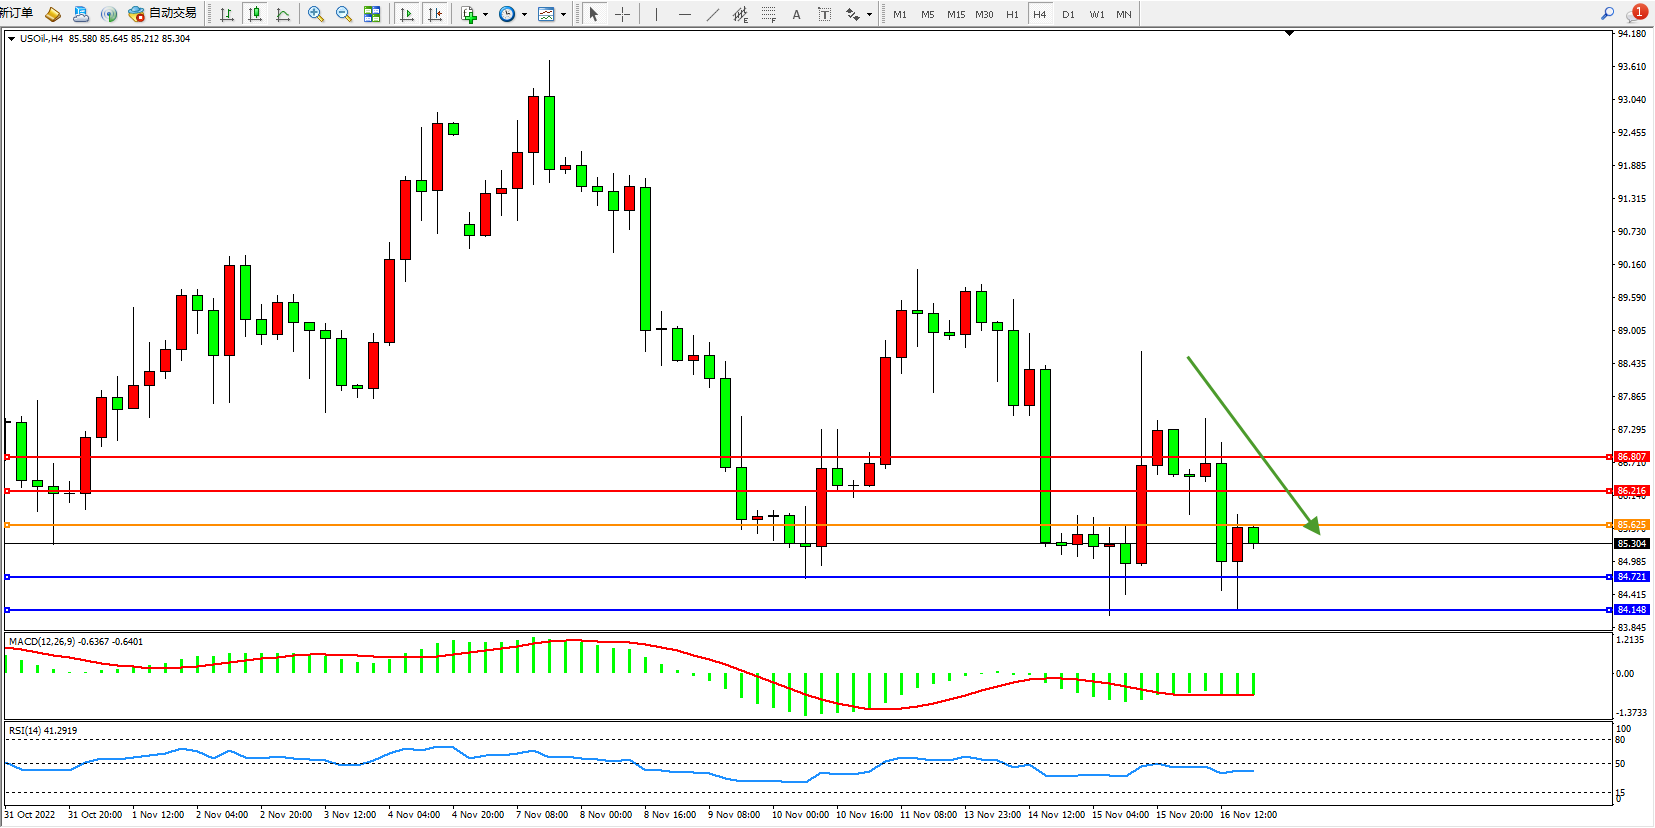This screenshot has height=828, width=1655.
Task: Expand the arrows objects dropdown
Action: (869, 15)
